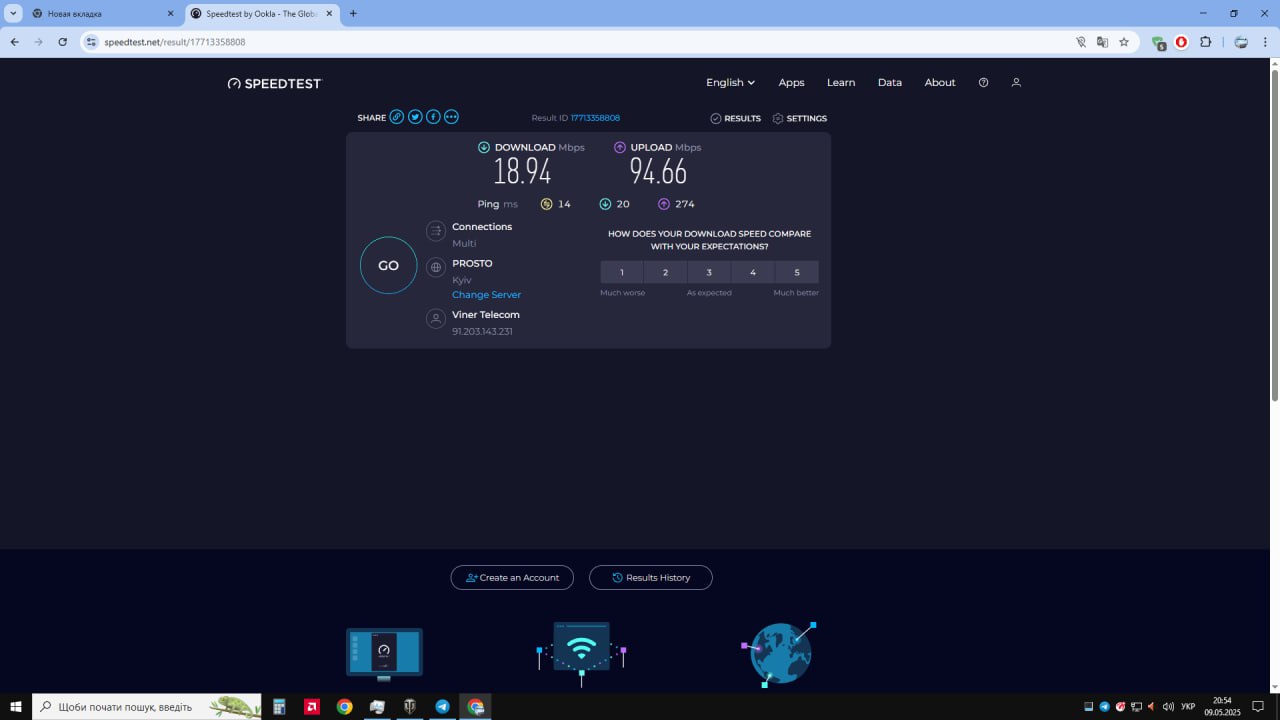The width and height of the screenshot is (1280, 720).
Task: Click the desktop app illustration icon
Action: [x=384, y=654]
